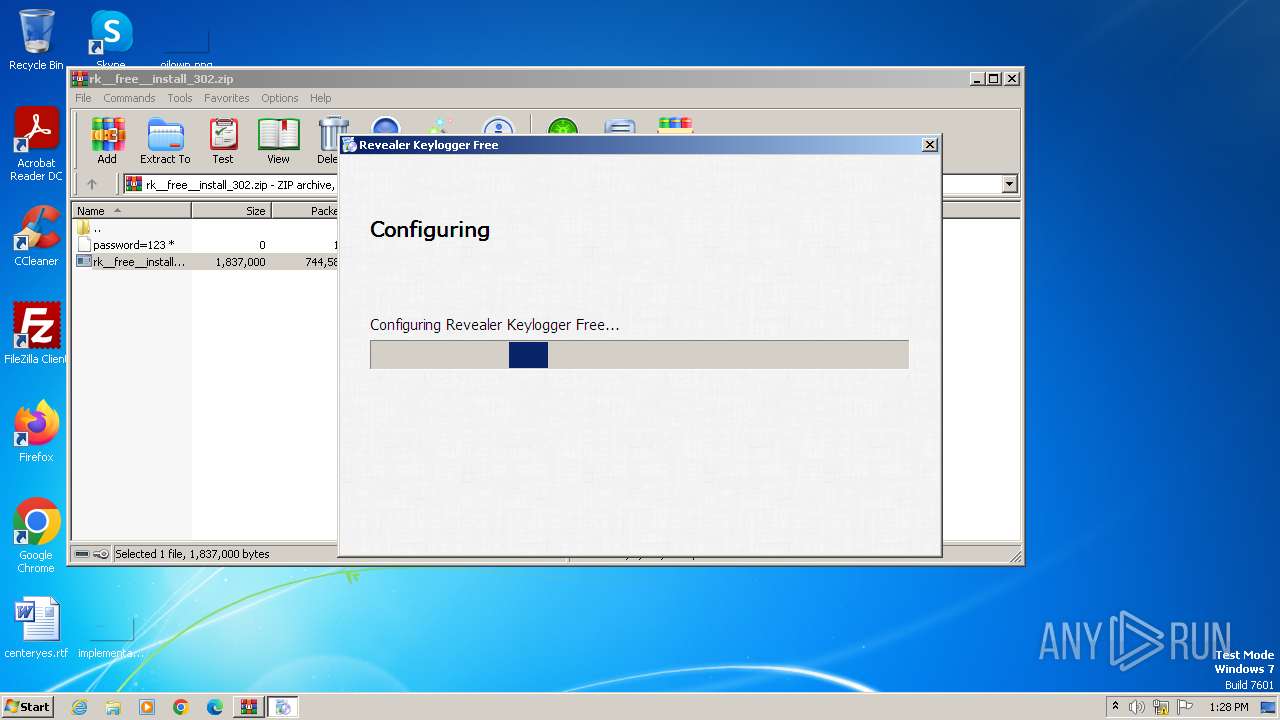Screen dimensions: 1280x720
Task: Switch to WinRAR via its taskbar button
Action: (249, 707)
